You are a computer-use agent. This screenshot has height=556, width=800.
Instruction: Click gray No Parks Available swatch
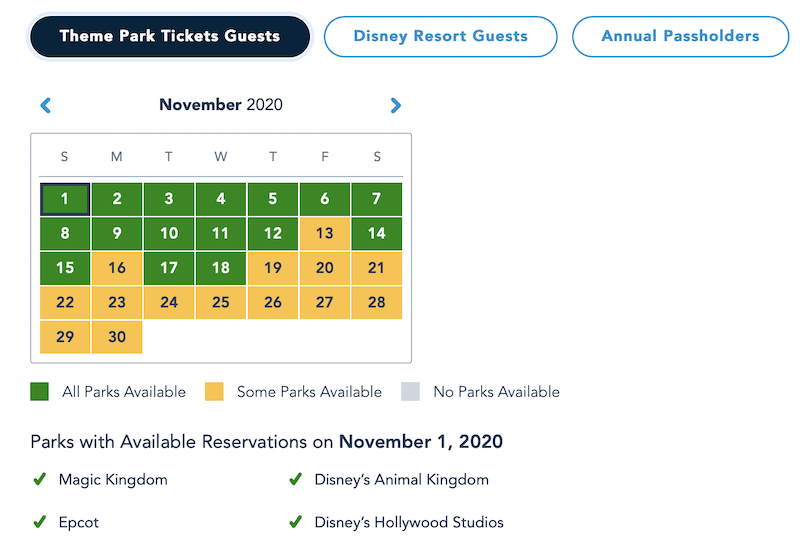click(410, 392)
